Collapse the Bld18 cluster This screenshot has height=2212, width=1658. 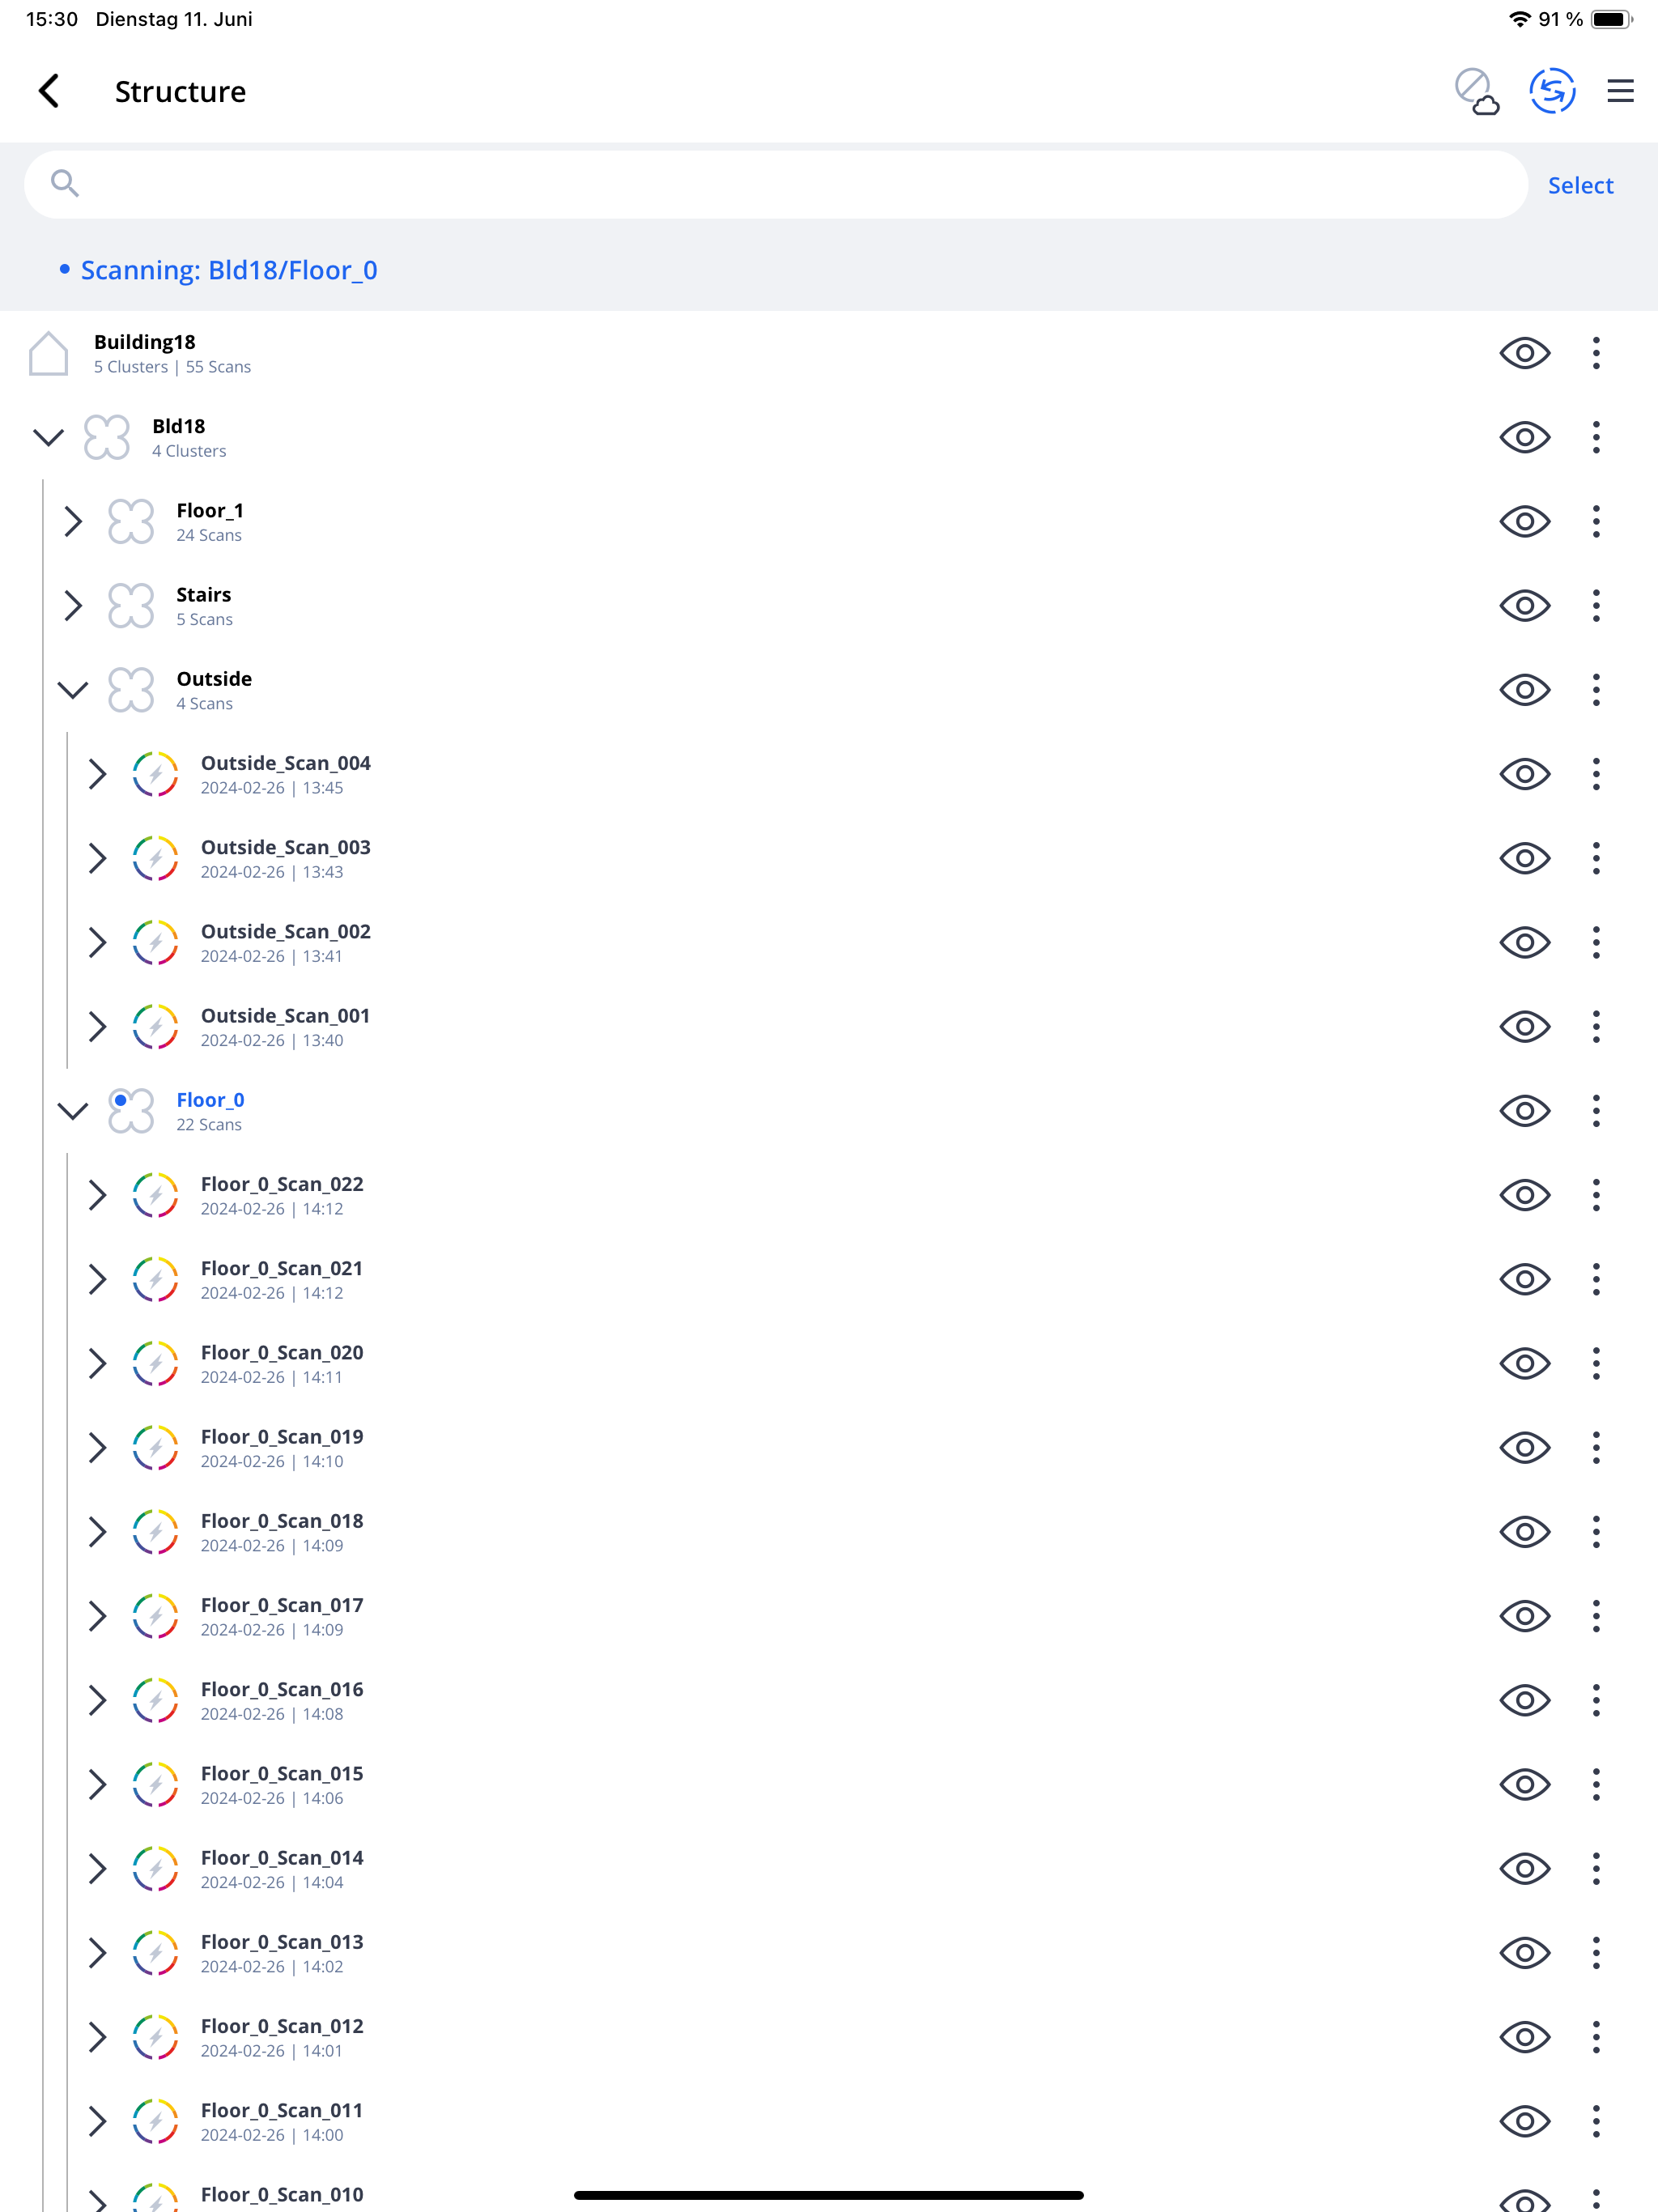coord(48,437)
